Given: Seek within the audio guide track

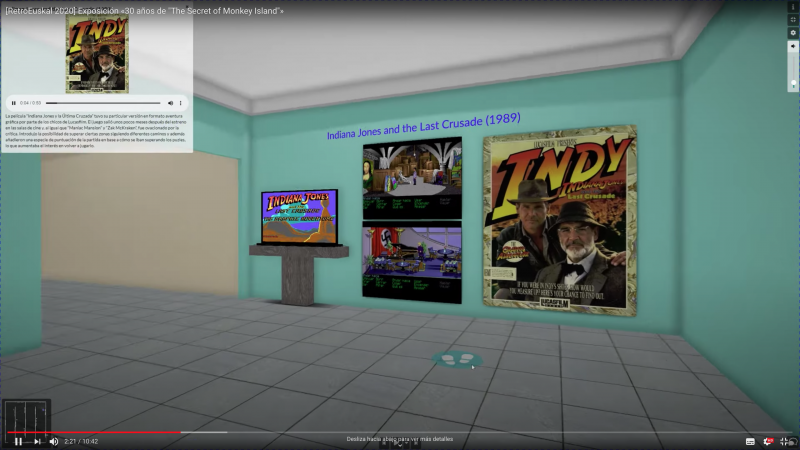Looking at the screenshot, I should click(103, 103).
